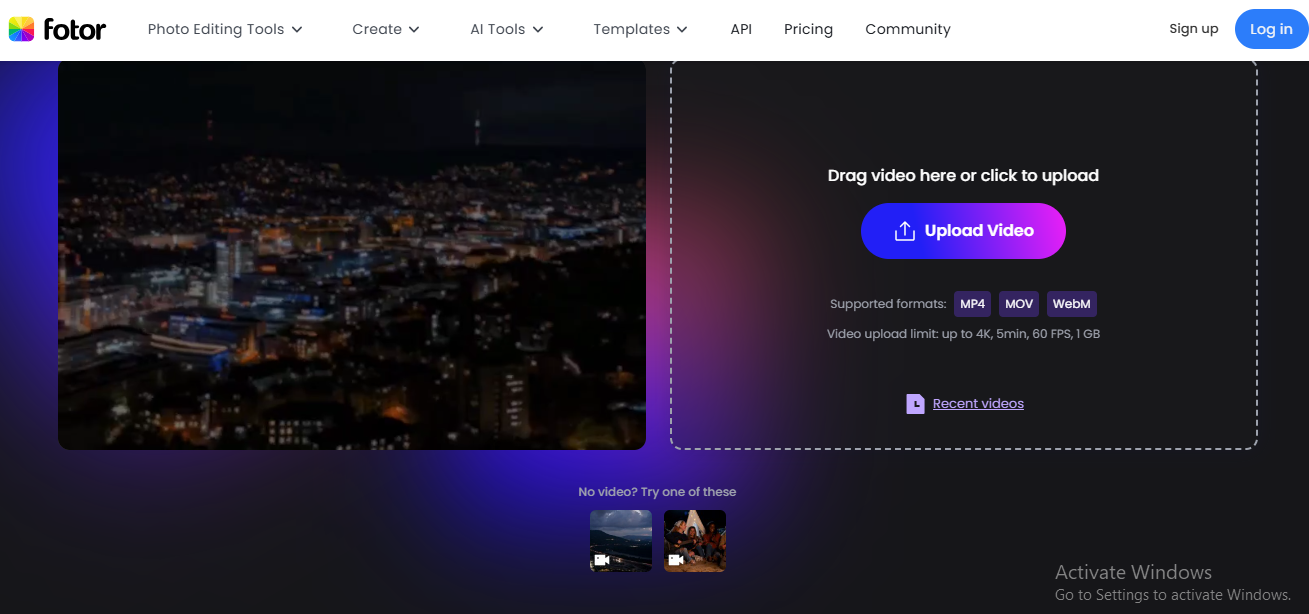
Task: Click the Upload Video button
Action: point(963,231)
